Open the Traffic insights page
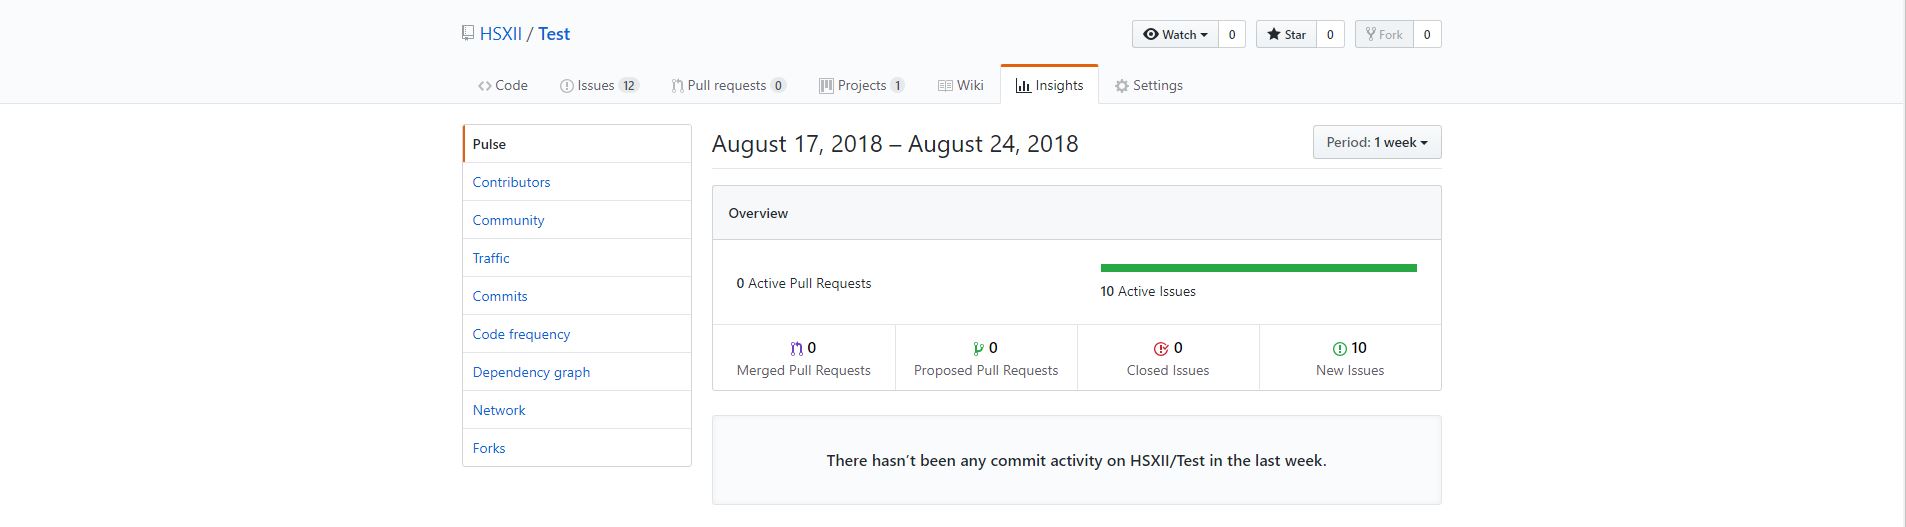The height and width of the screenshot is (527, 1906). pos(491,258)
